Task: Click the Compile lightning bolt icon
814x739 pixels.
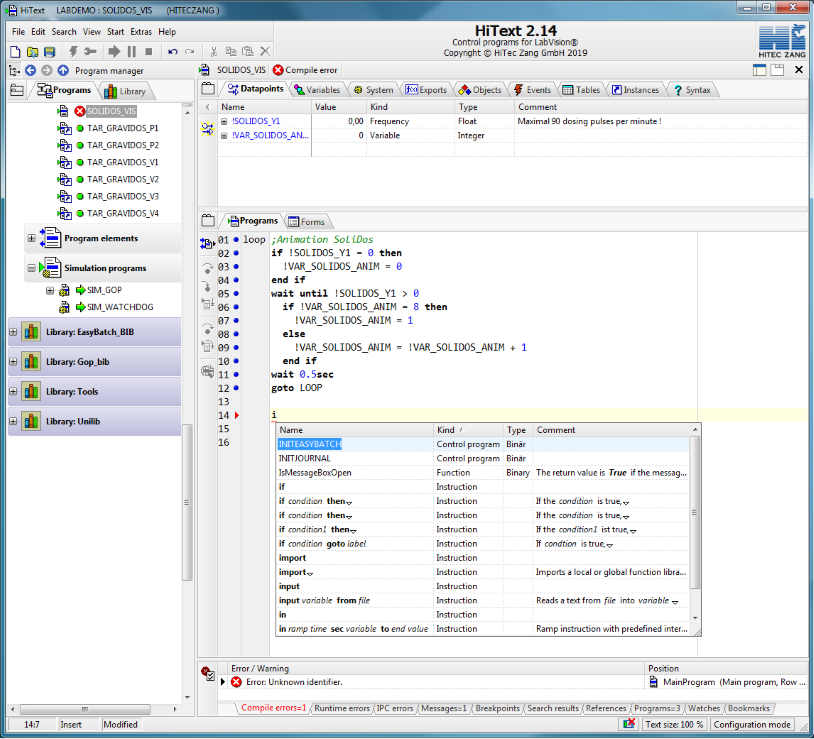Action: [x=73, y=51]
